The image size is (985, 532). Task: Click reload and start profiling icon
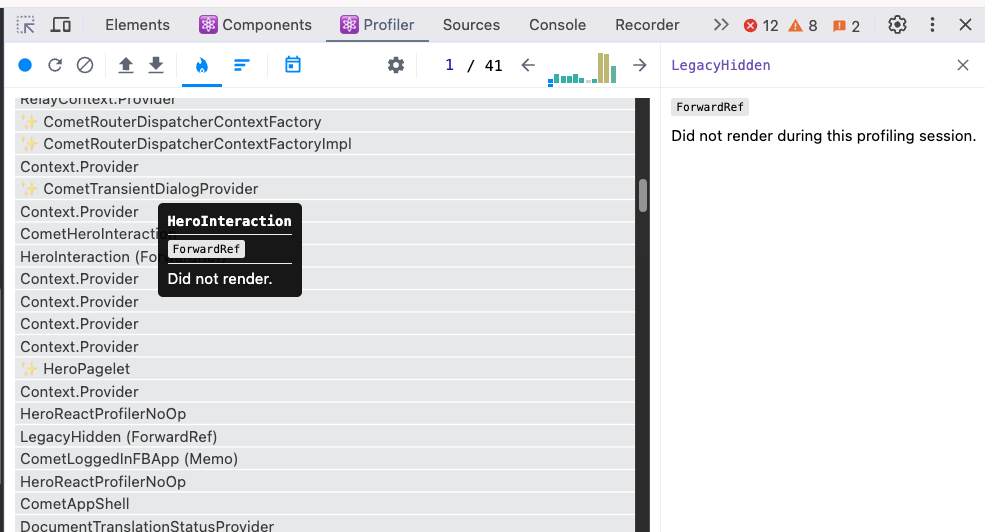click(x=55, y=65)
